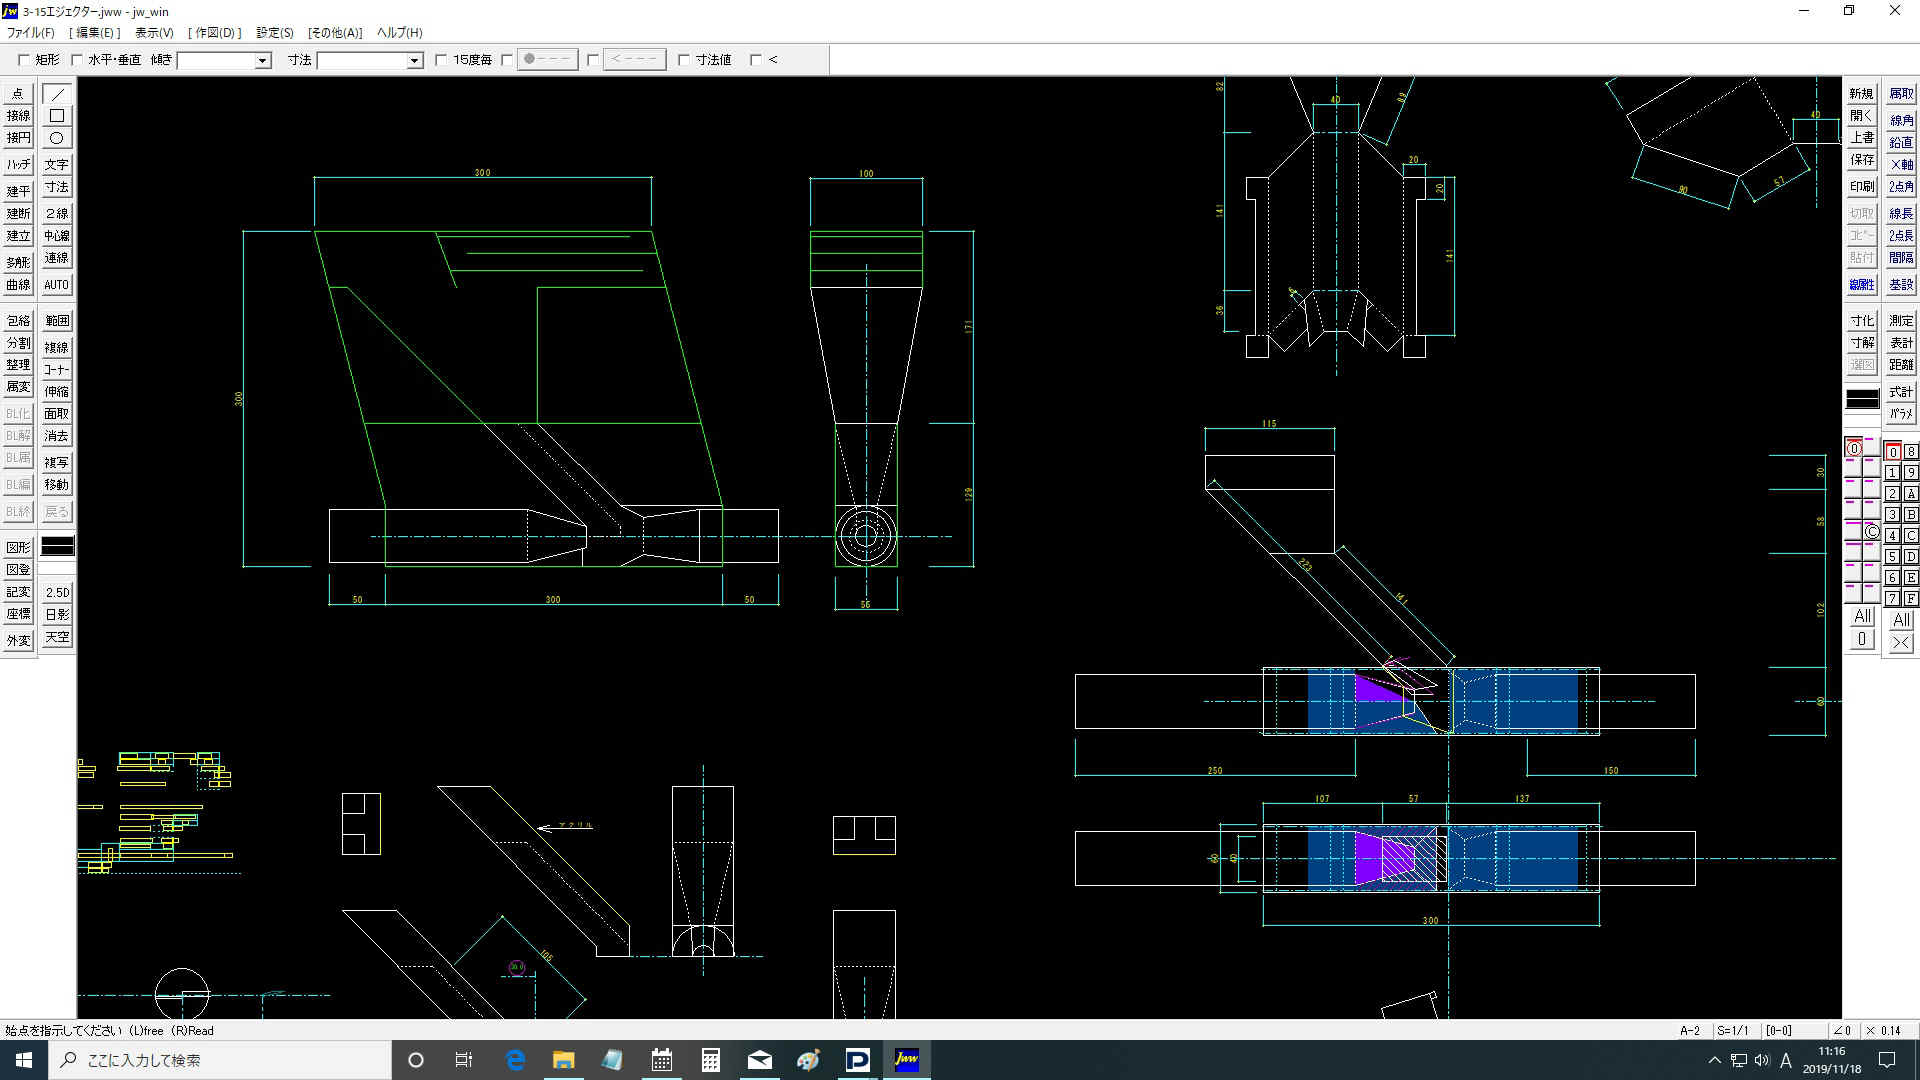Select the line drawing tool icon
This screenshot has width=1920, height=1080.
(57, 94)
